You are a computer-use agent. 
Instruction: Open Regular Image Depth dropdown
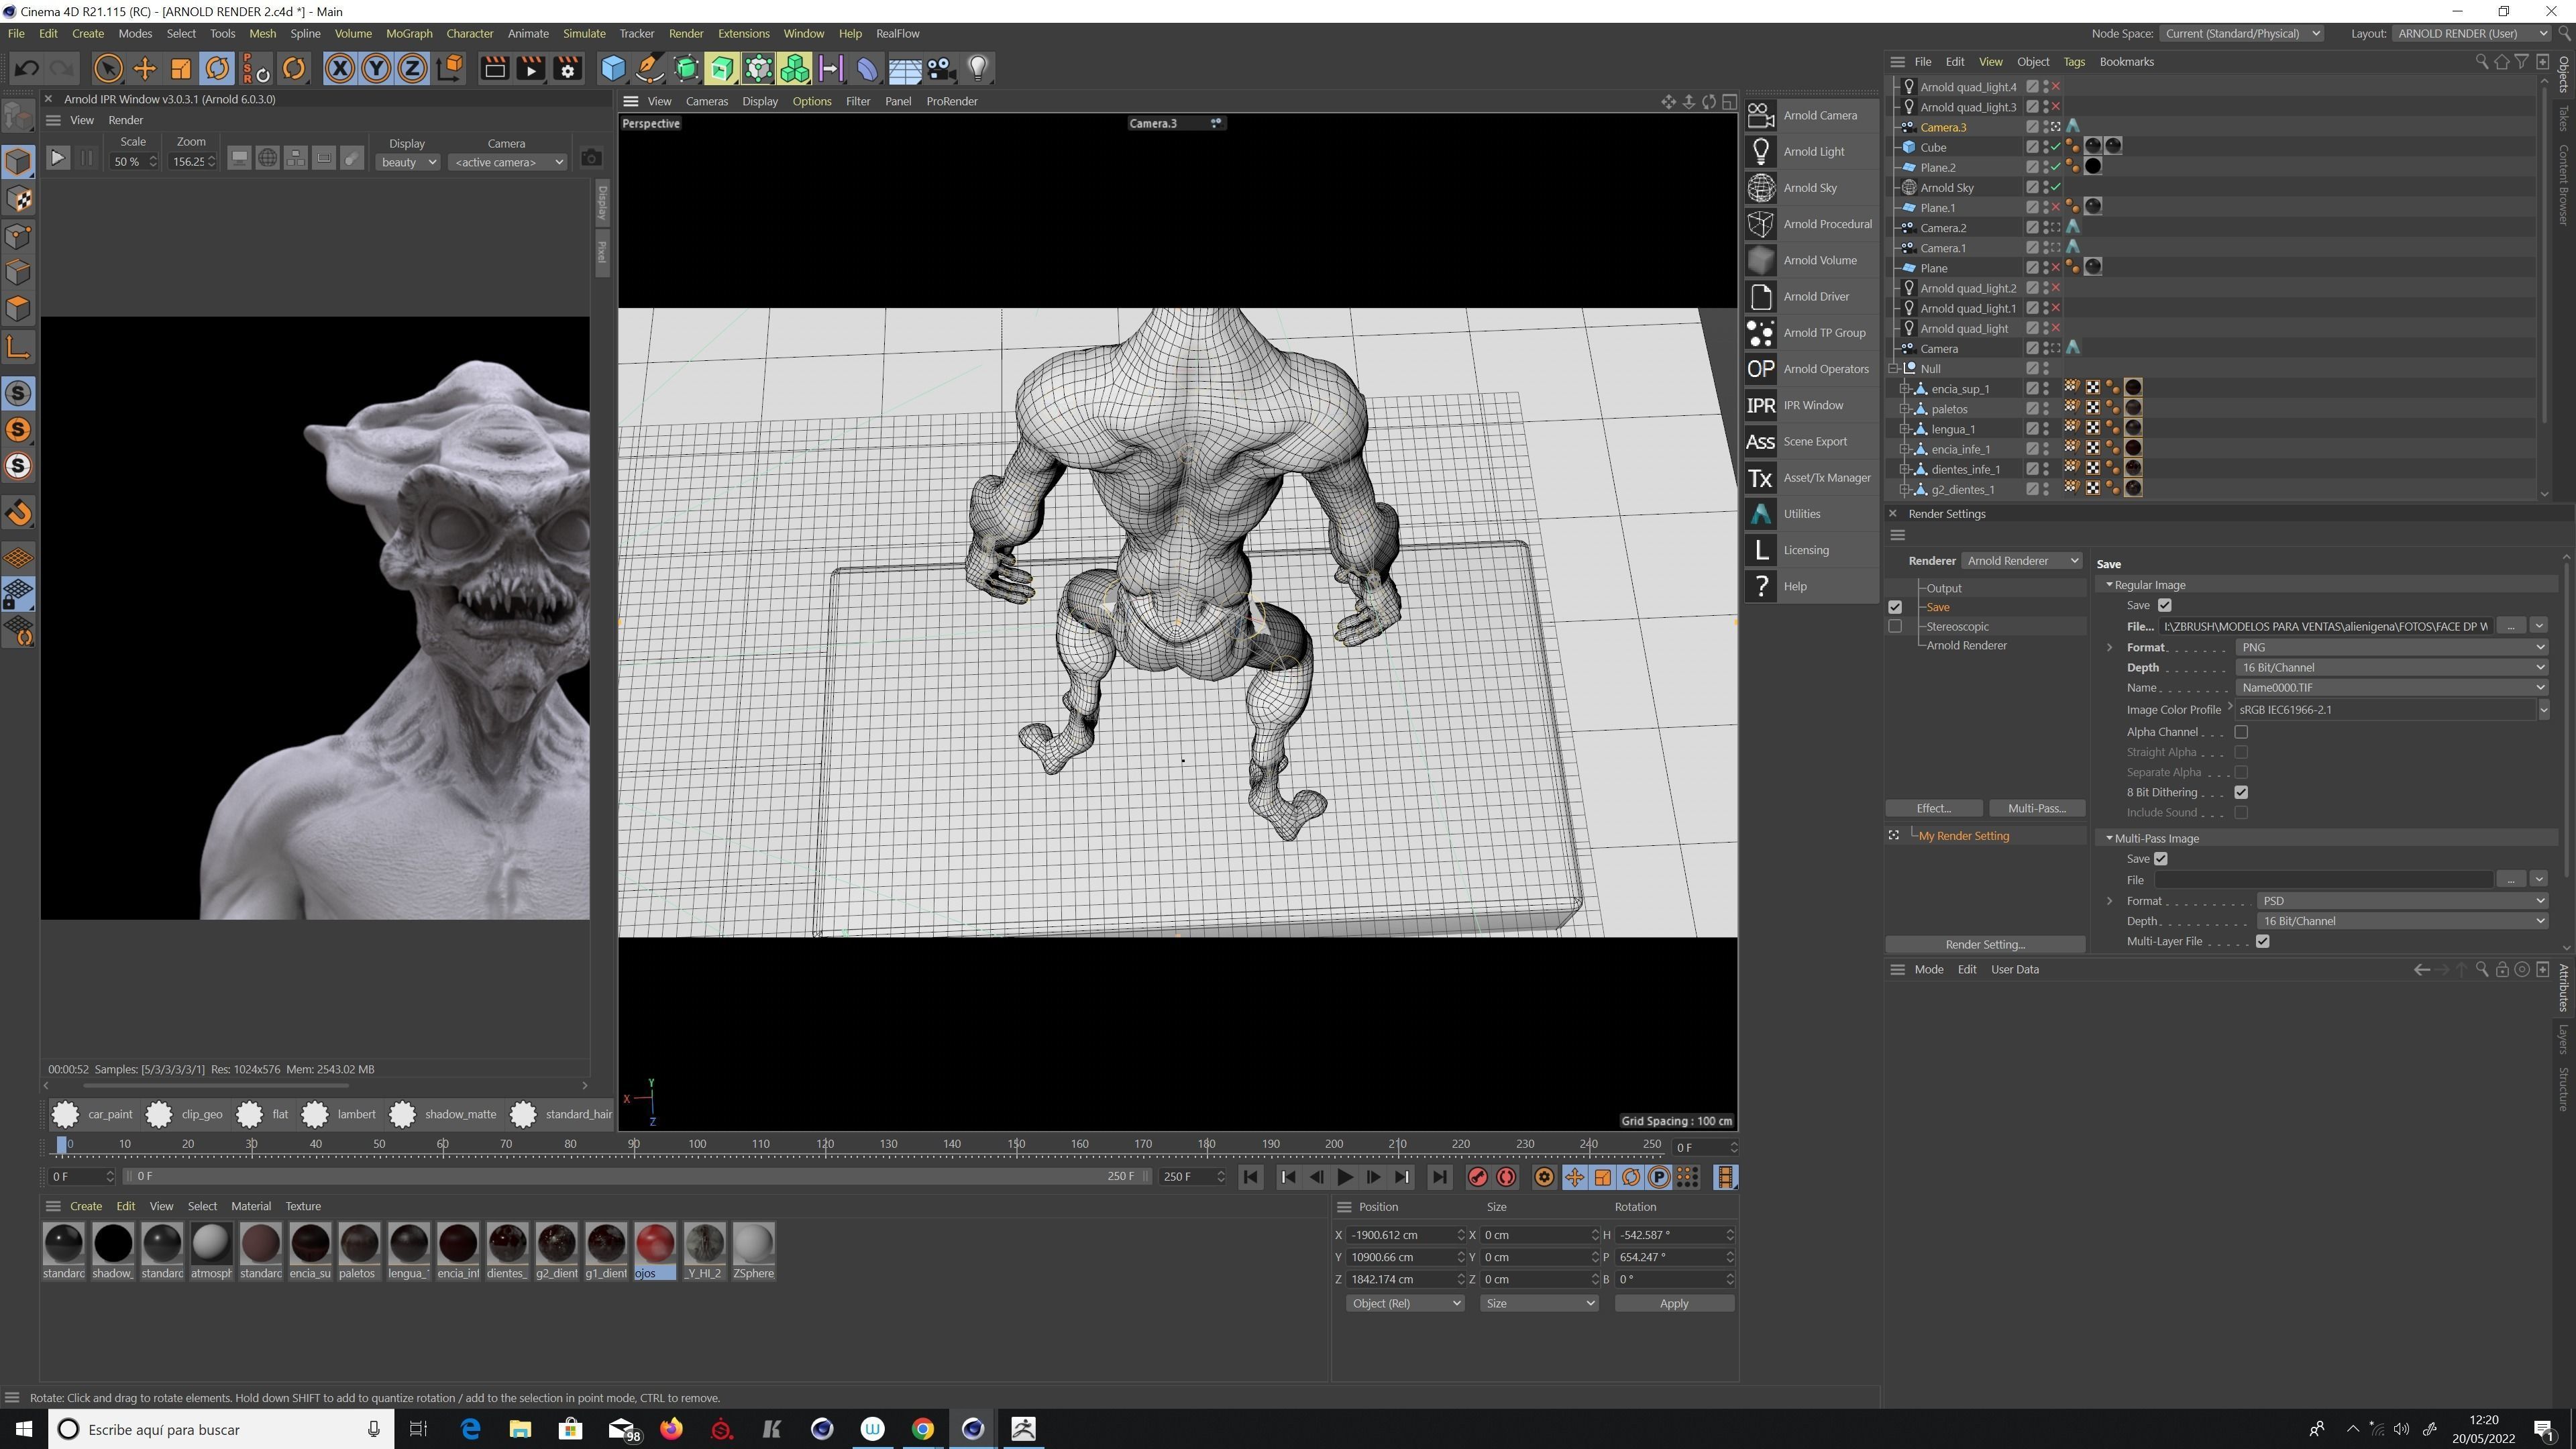[2391, 667]
